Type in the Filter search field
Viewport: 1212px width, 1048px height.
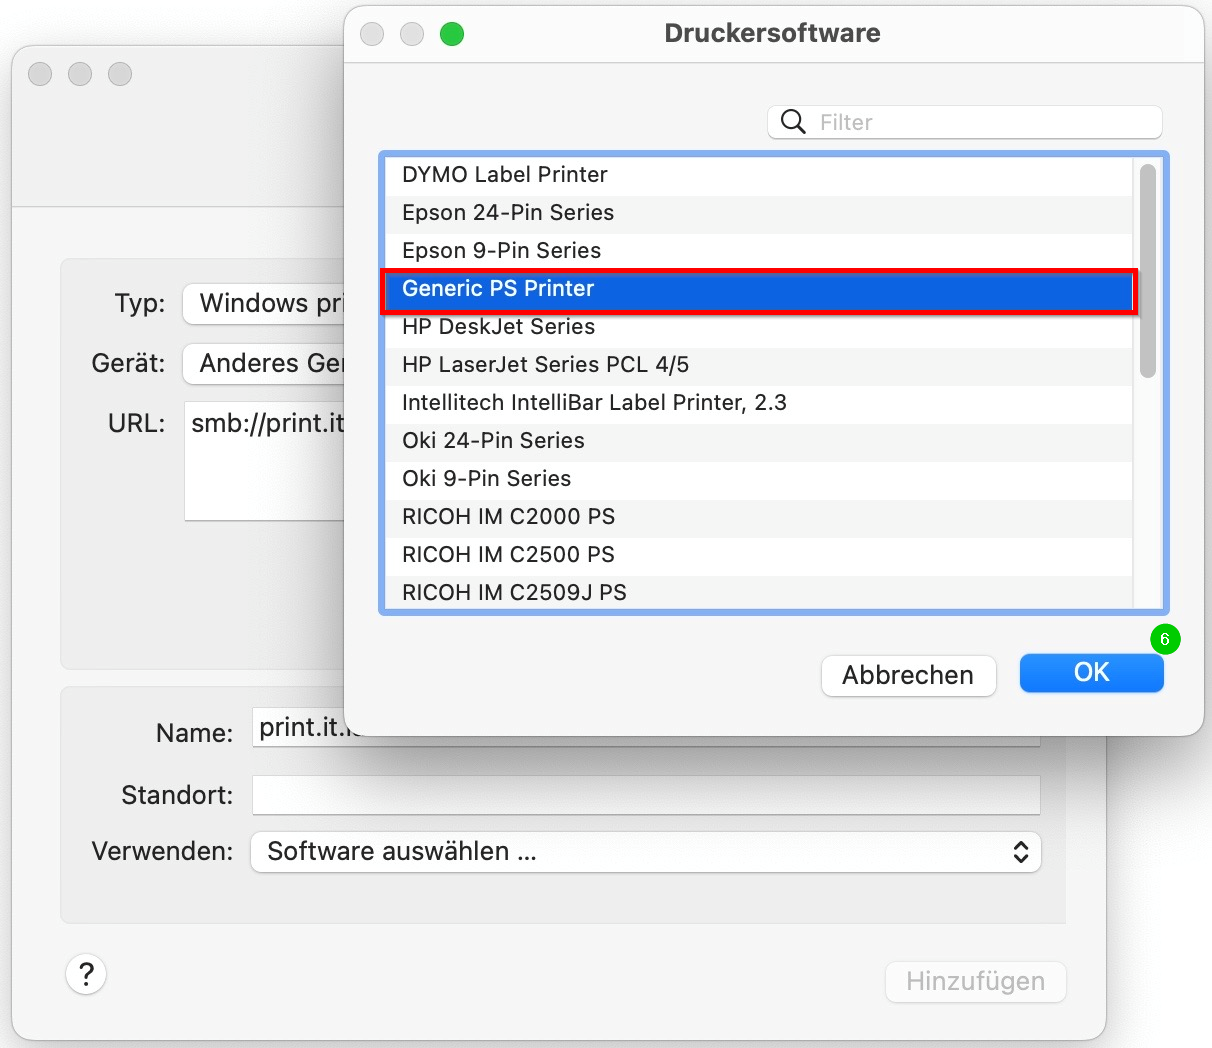click(985, 122)
